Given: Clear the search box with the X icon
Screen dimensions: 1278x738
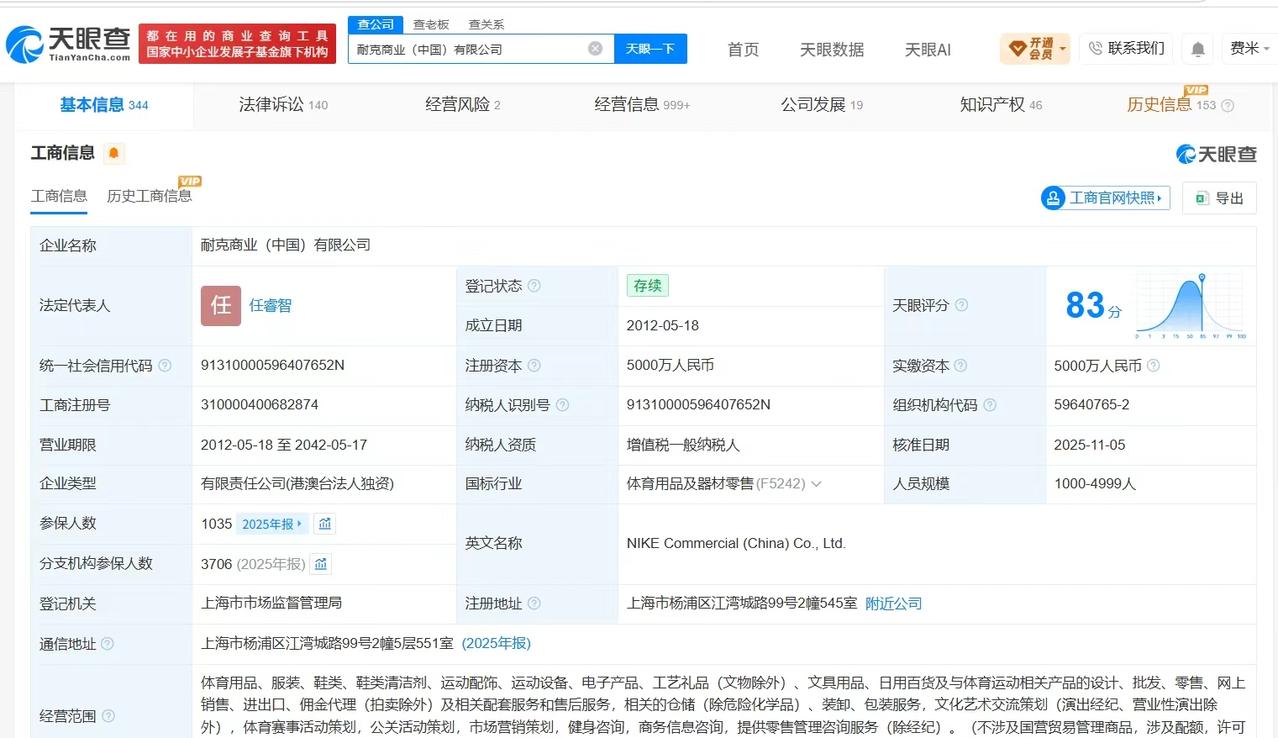Looking at the screenshot, I should (x=595, y=48).
